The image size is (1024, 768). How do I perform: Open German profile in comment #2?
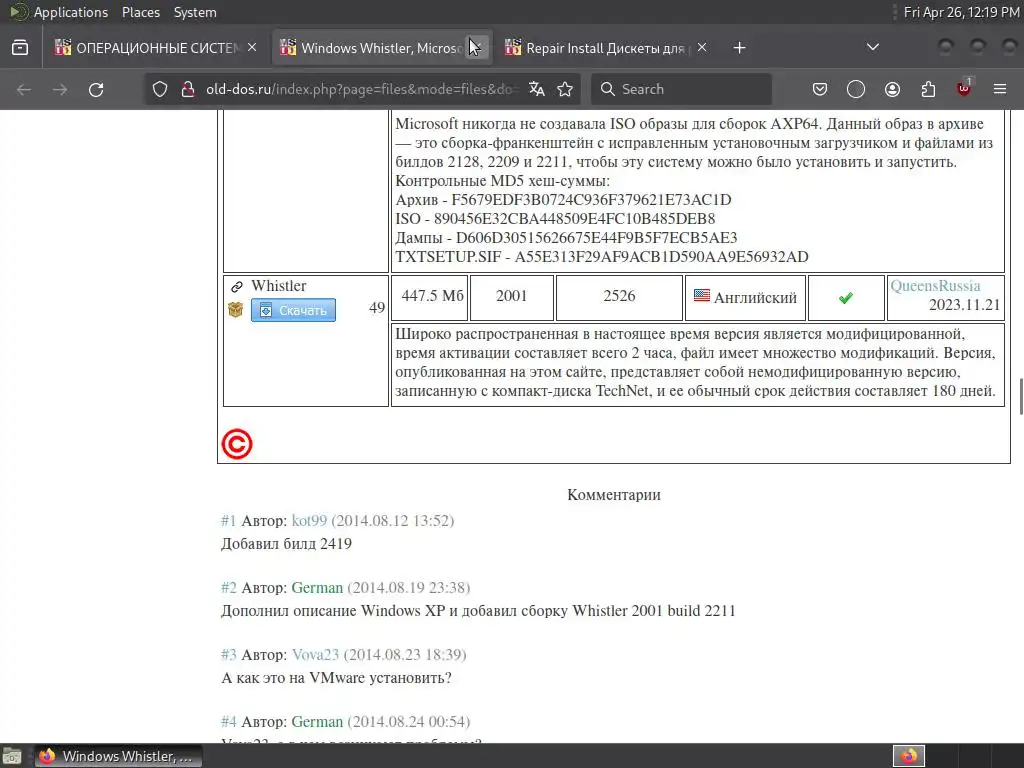click(317, 588)
